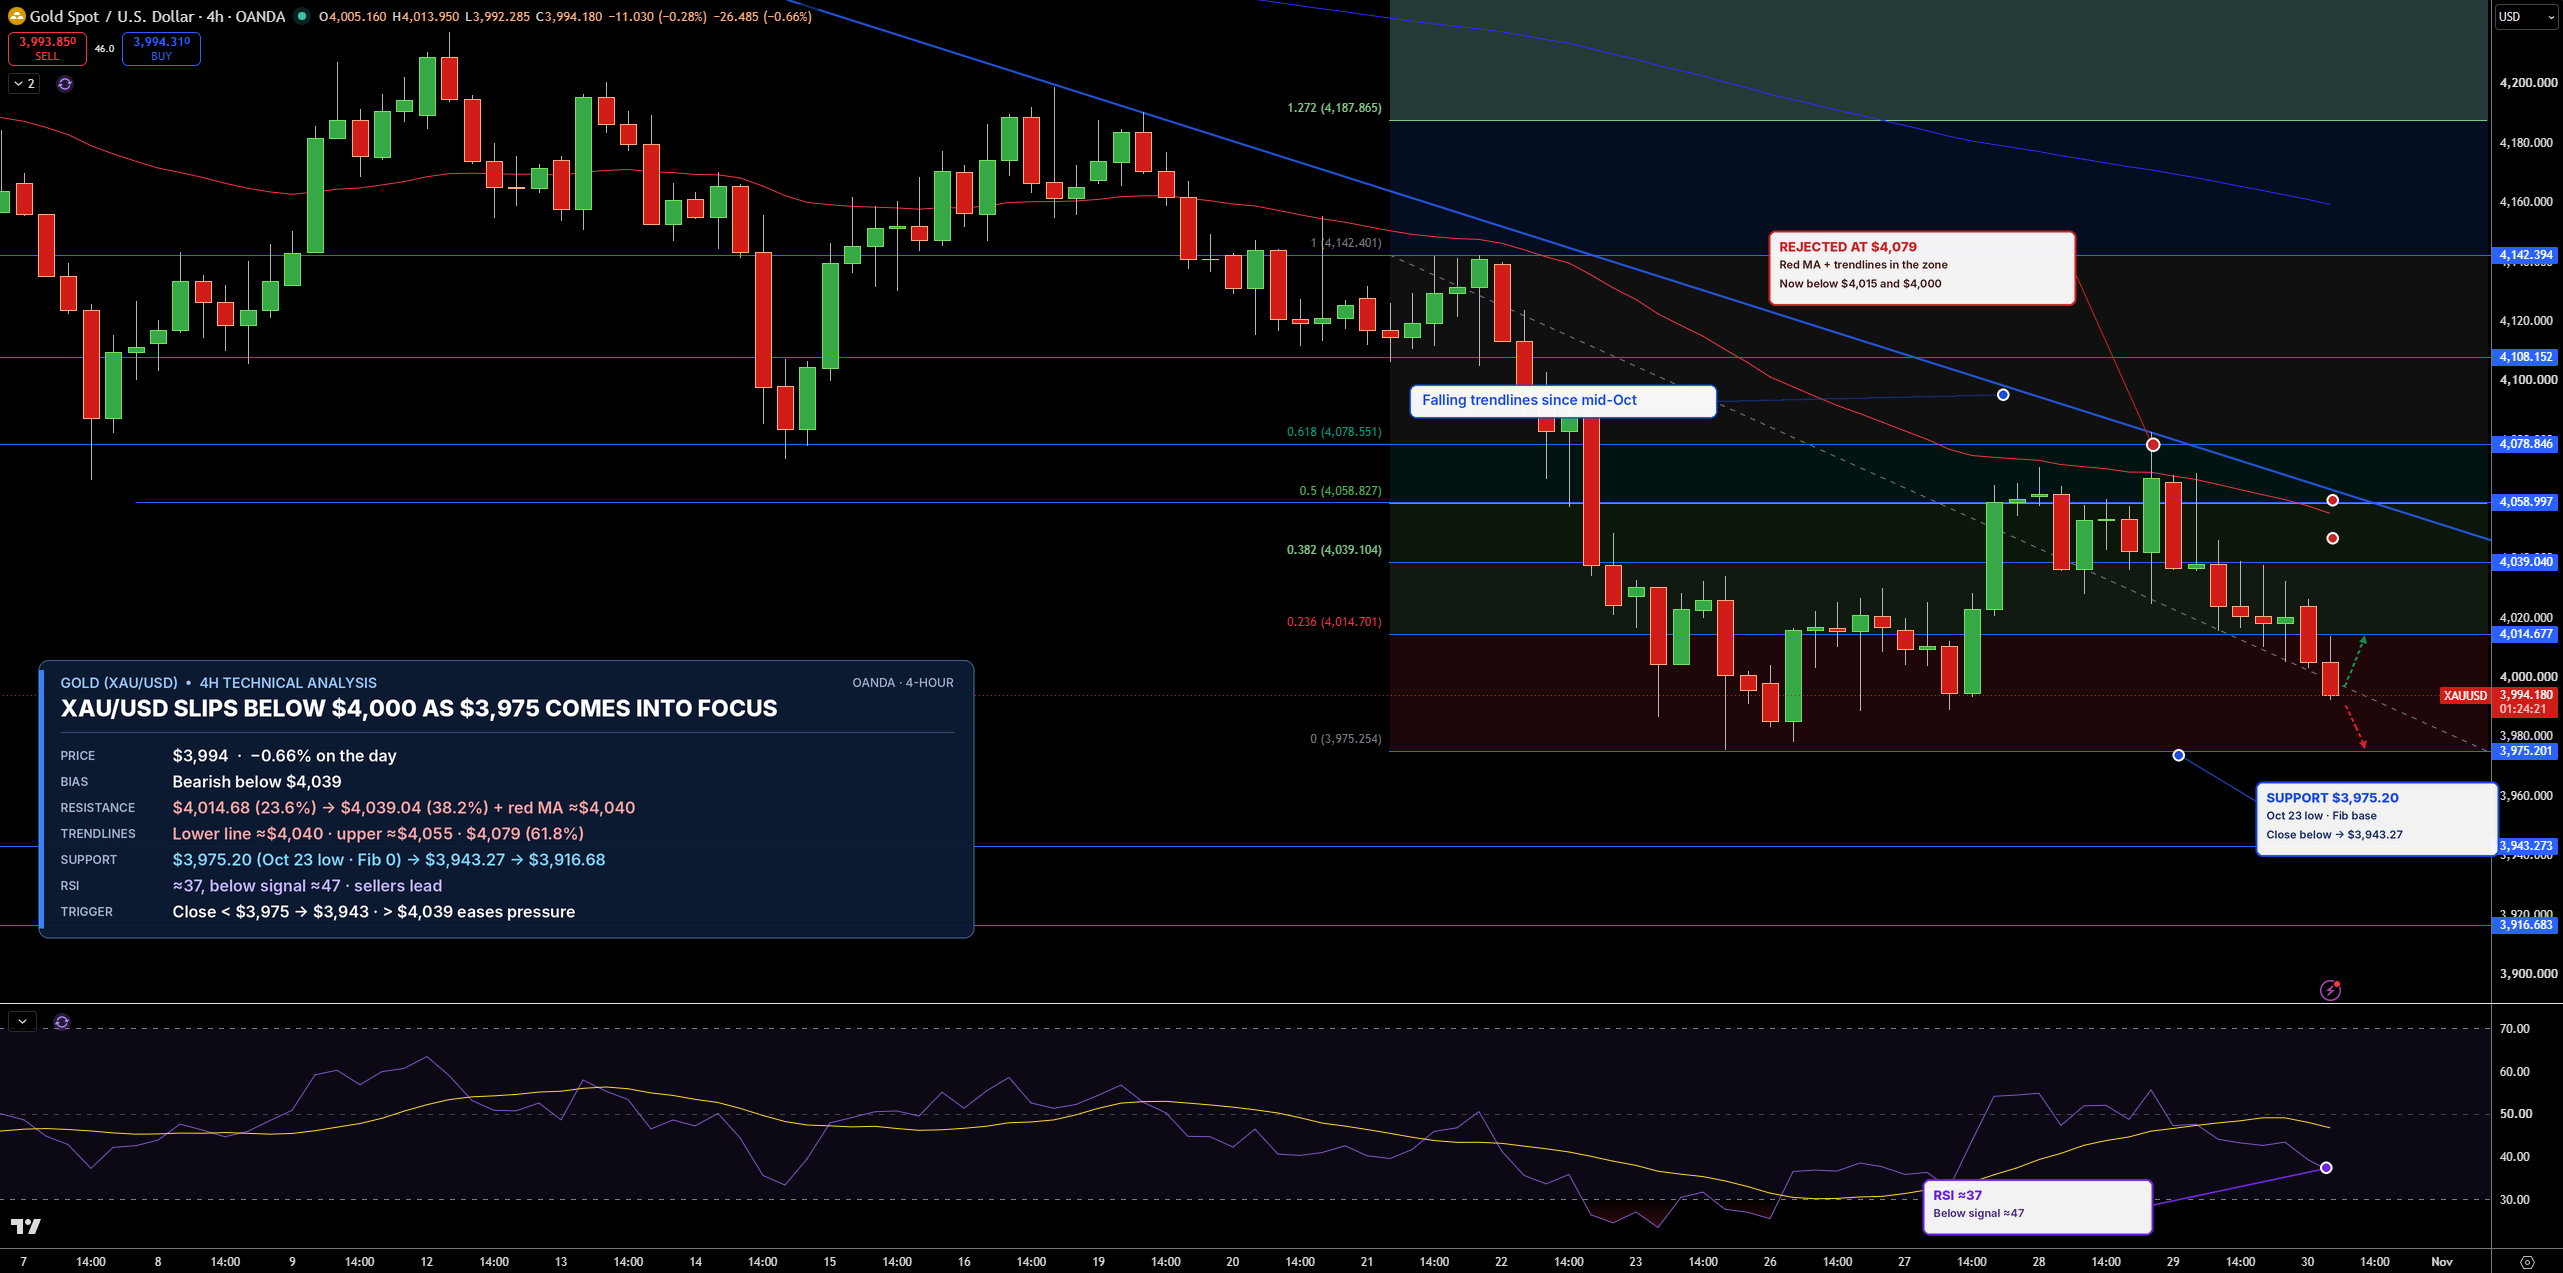Click the 4,108.152 price axis label
Viewport: 2563px width, 1273px height.
[x=2525, y=357]
